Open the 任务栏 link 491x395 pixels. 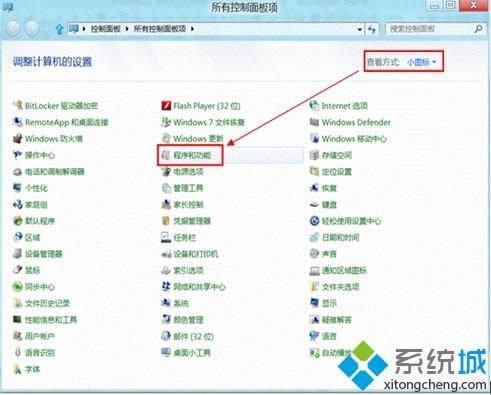point(185,237)
